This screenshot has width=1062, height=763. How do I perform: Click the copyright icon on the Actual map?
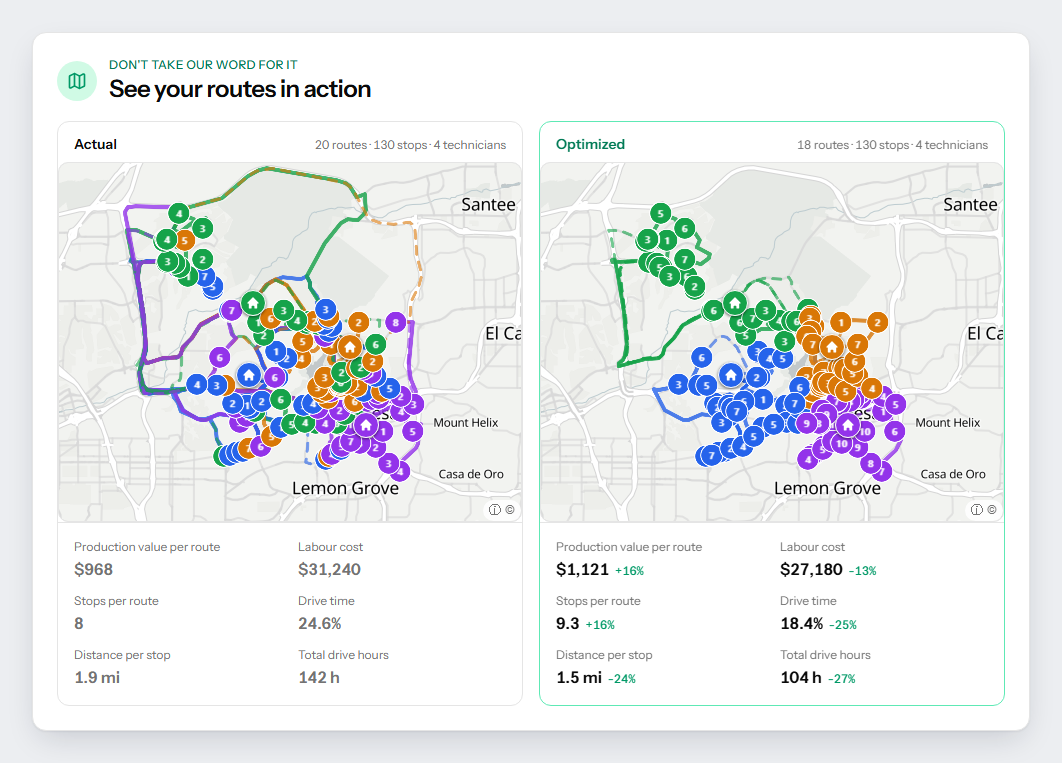click(509, 510)
